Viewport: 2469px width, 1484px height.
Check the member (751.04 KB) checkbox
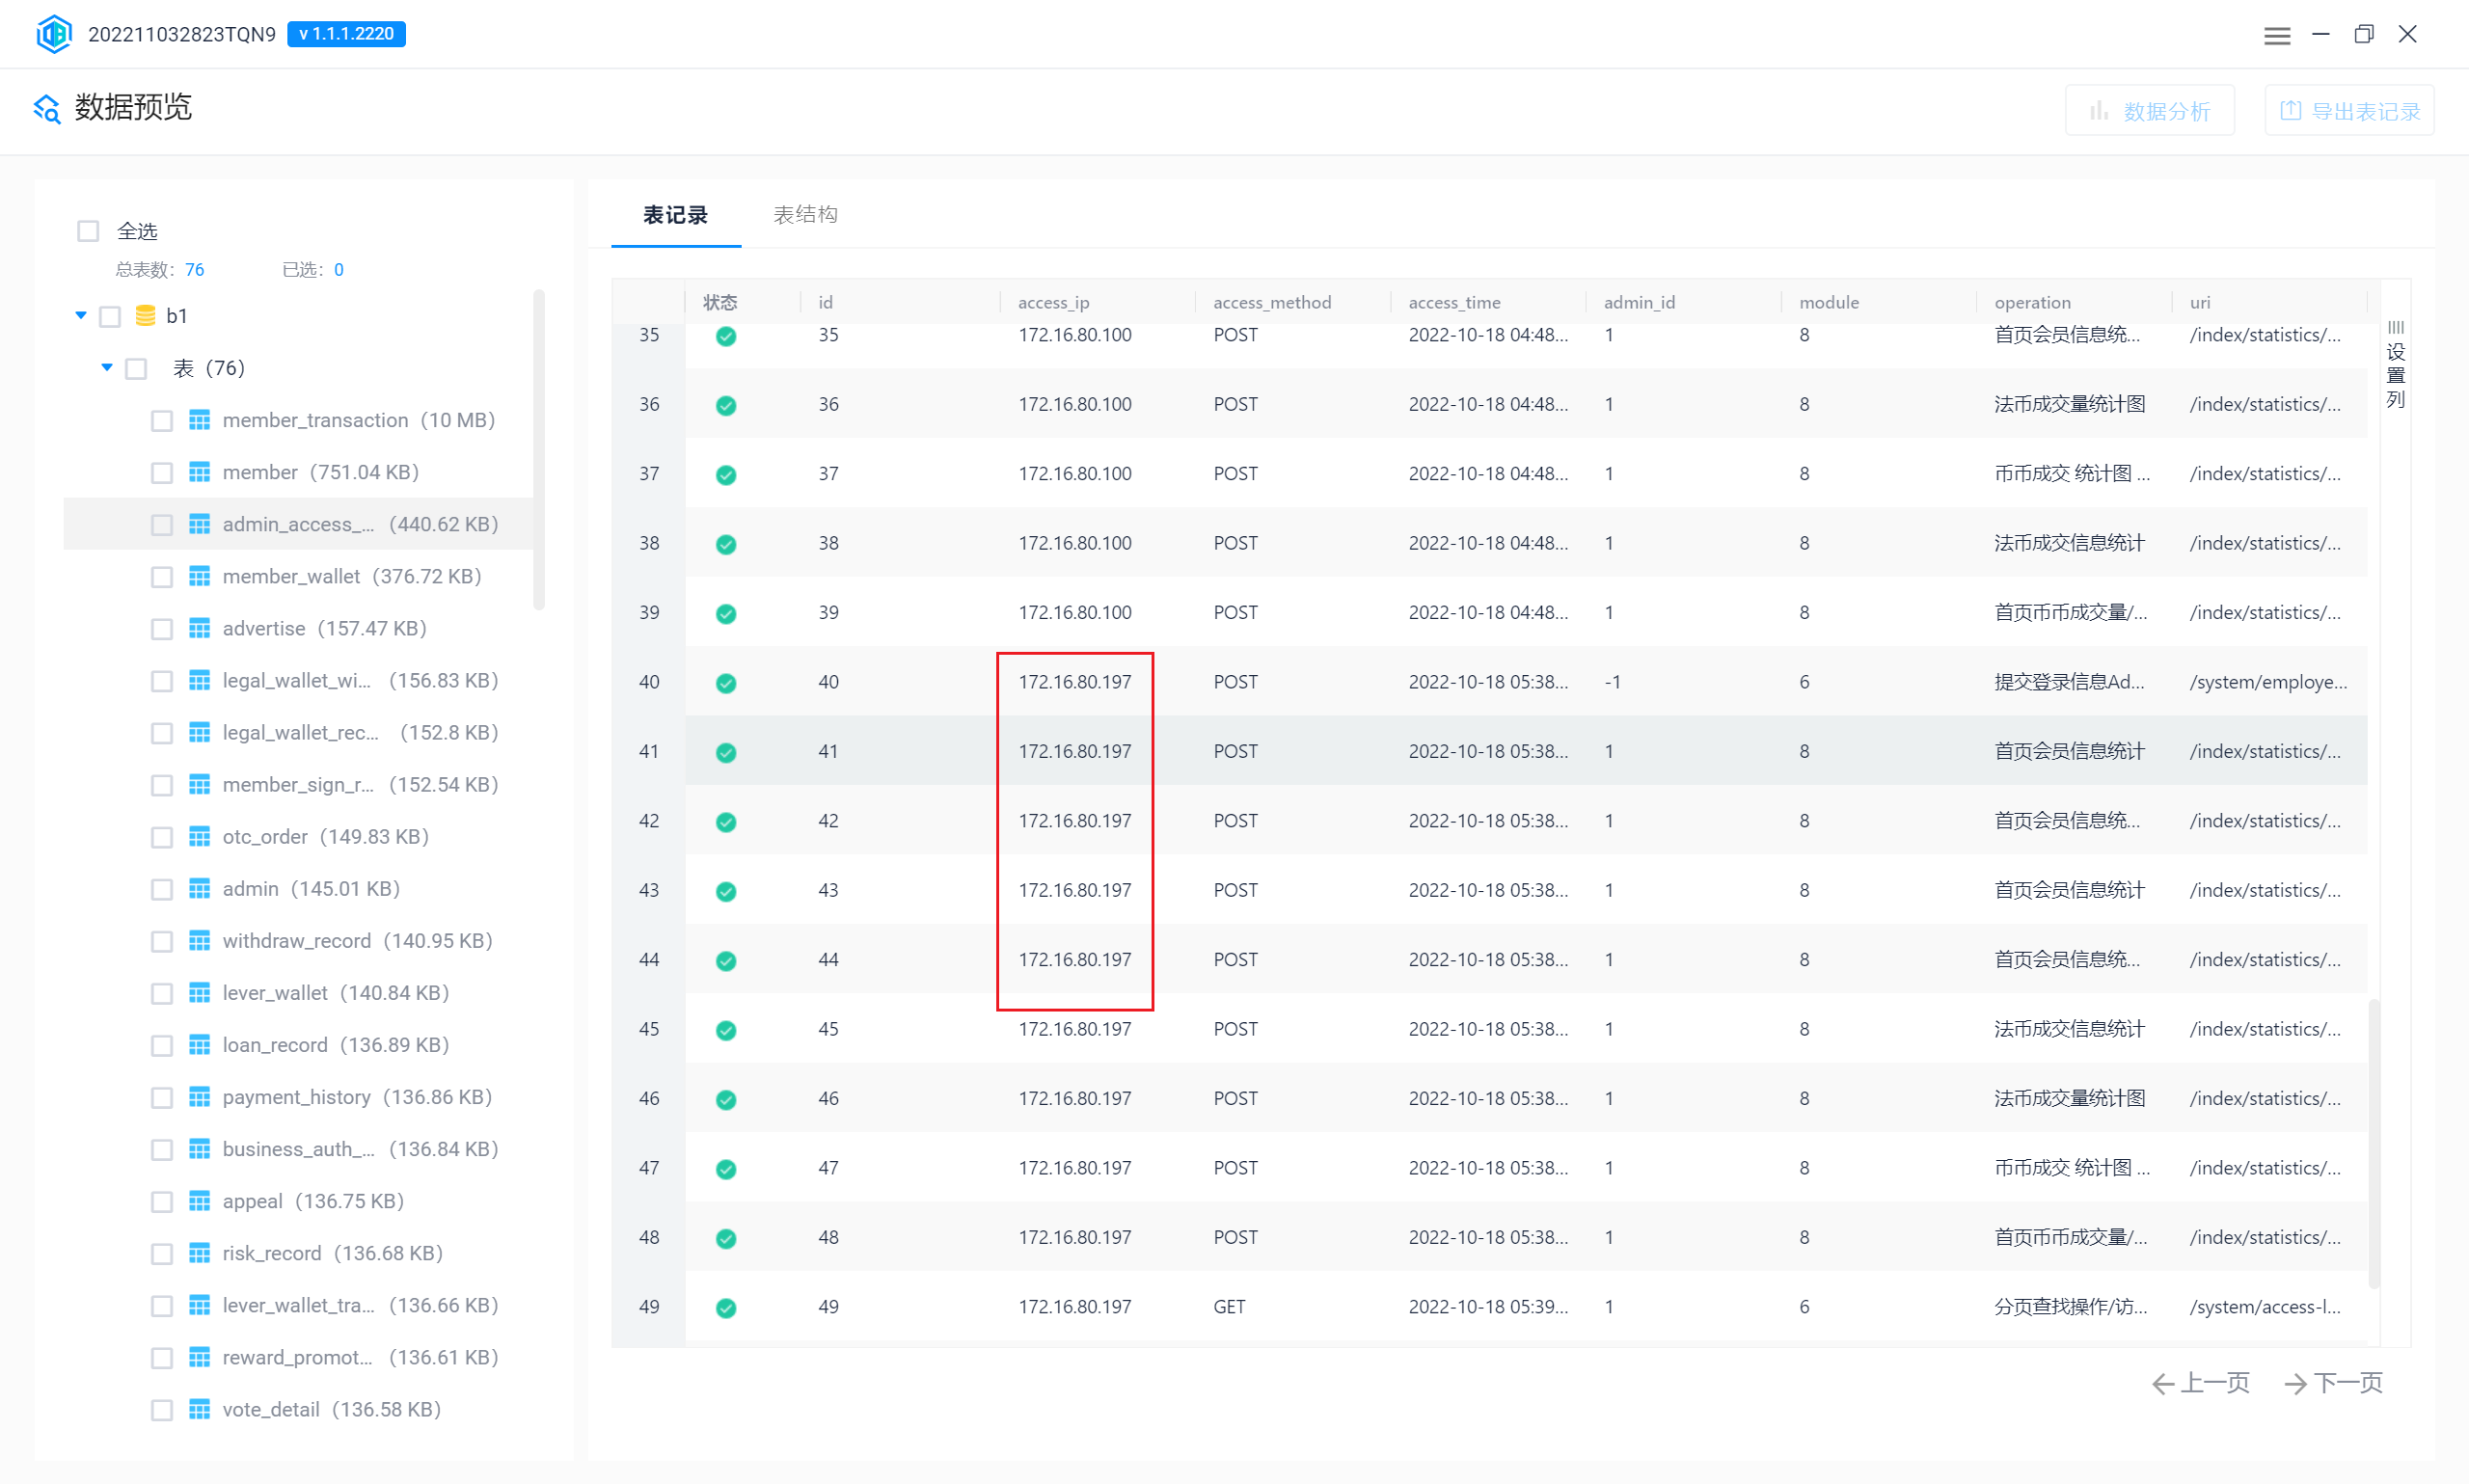[162, 473]
